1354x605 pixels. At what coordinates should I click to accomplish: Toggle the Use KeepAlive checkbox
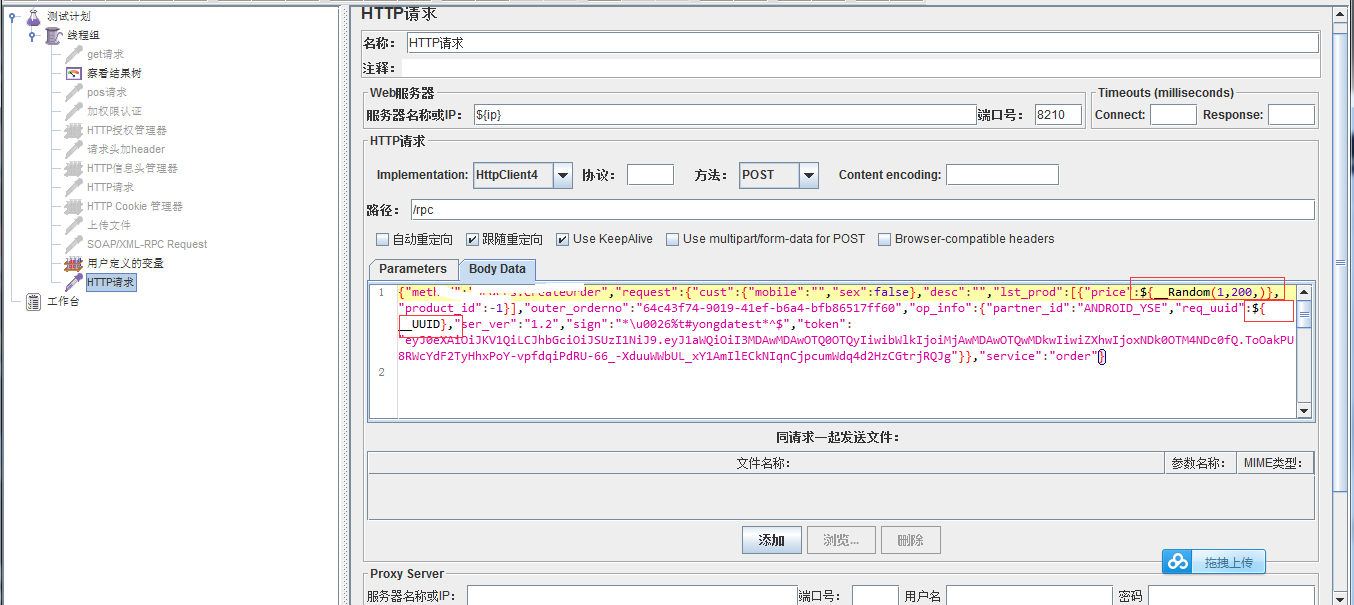click(x=563, y=239)
